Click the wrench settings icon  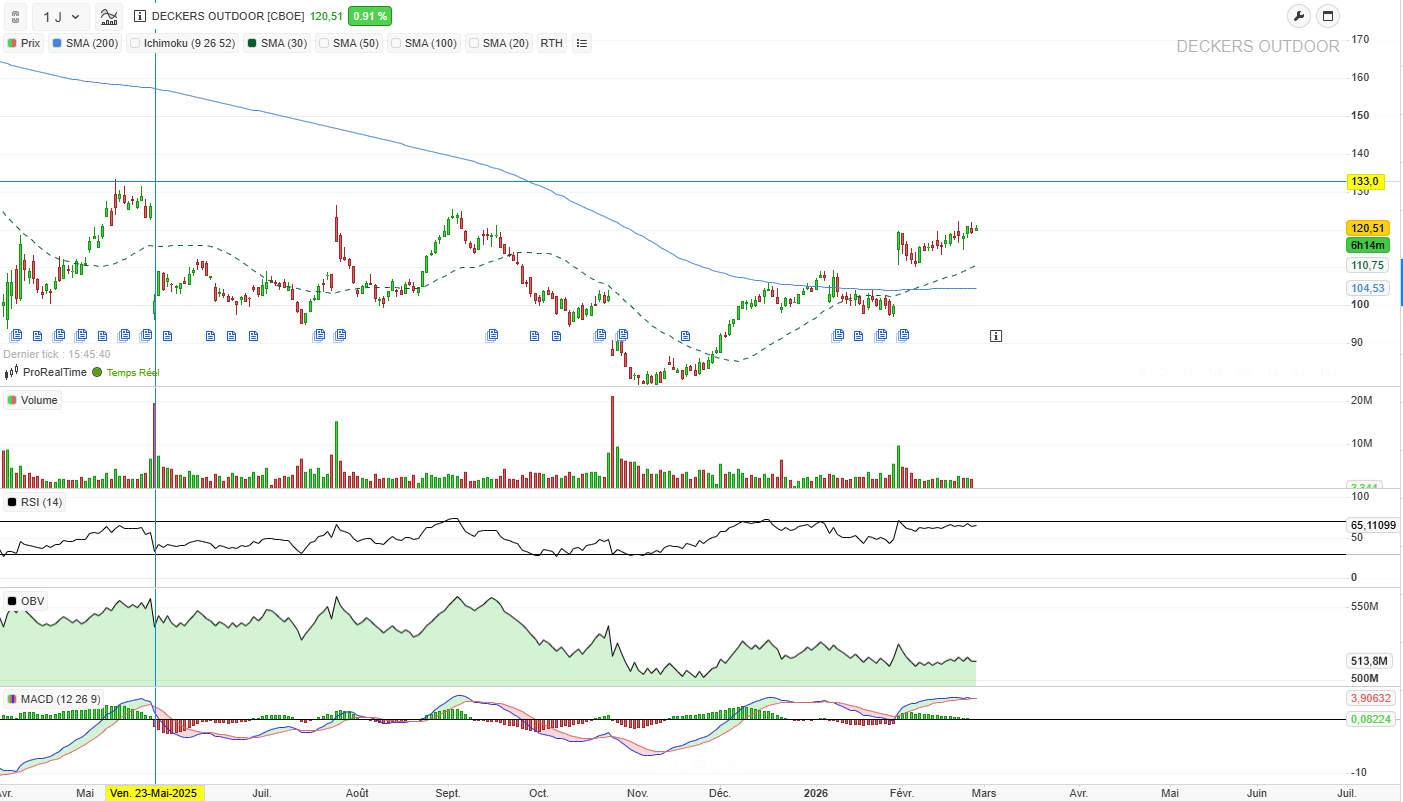[1297, 16]
